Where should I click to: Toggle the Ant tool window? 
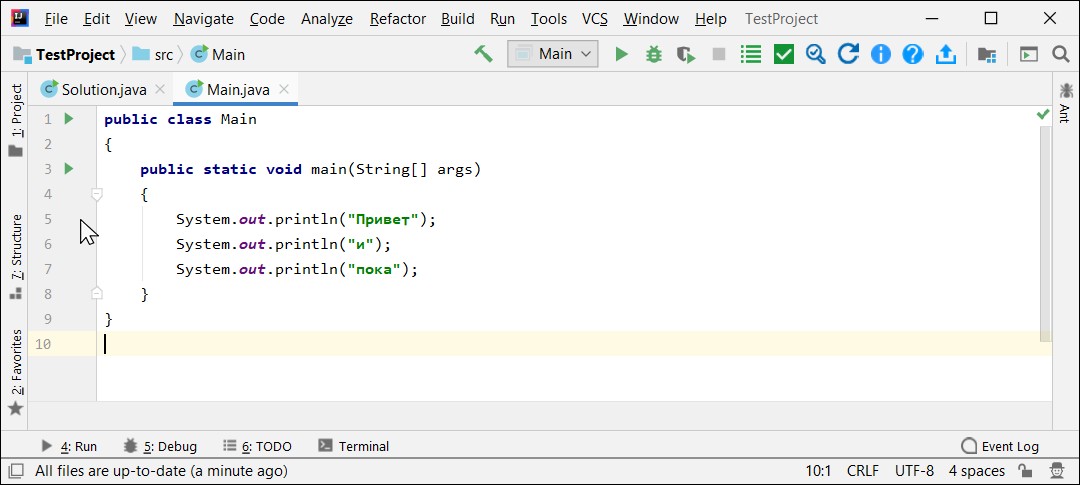tap(1066, 102)
